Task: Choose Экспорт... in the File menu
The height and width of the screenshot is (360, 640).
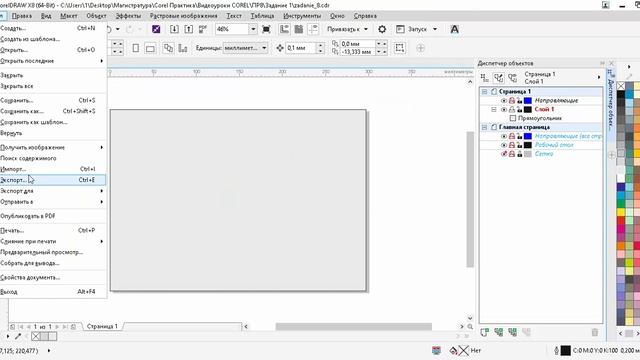Action: [x=53, y=180]
